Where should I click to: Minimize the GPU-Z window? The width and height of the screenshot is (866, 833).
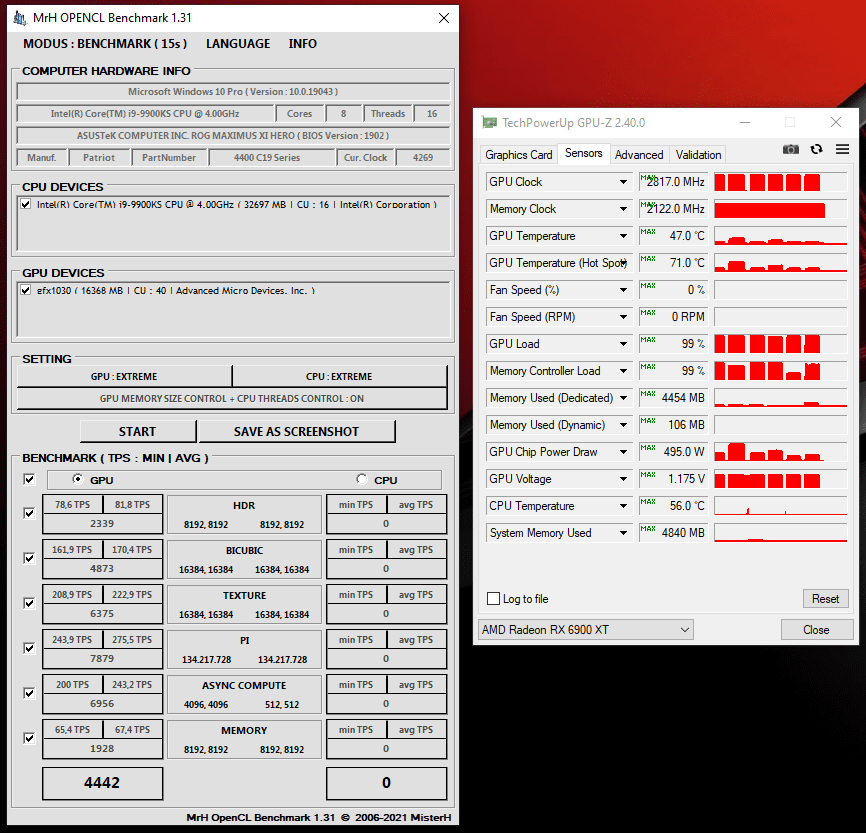pos(745,122)
